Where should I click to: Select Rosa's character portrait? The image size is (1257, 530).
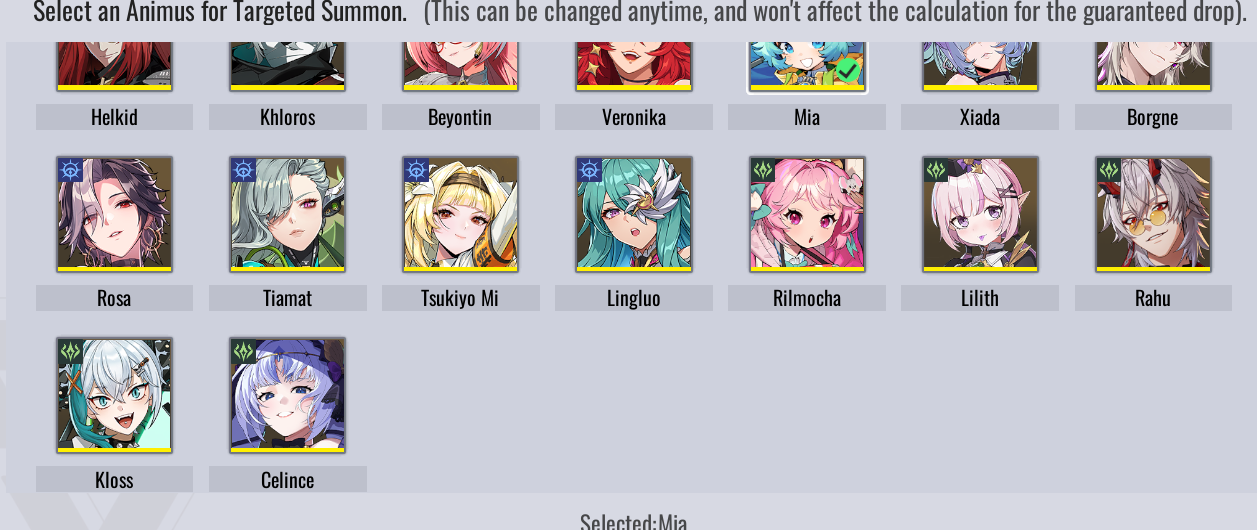pyautogui.click(x=114, y=214)
